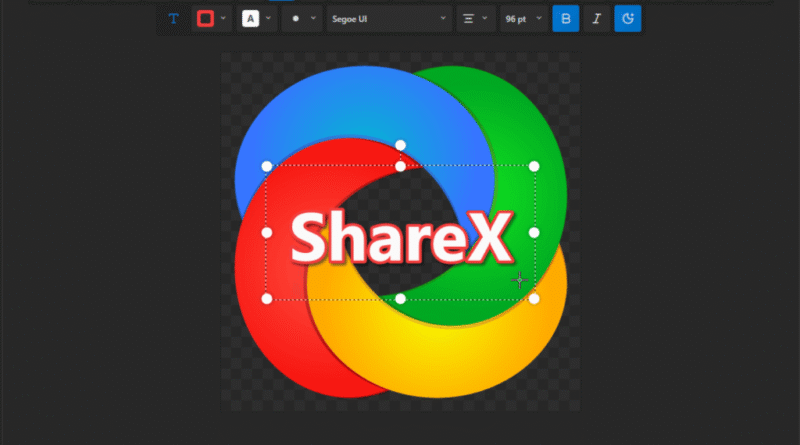Image resolution: width=800 pixels, height=445 pixels.
Task: Click the rotation handle above the text box
Action: coord(401,145)
